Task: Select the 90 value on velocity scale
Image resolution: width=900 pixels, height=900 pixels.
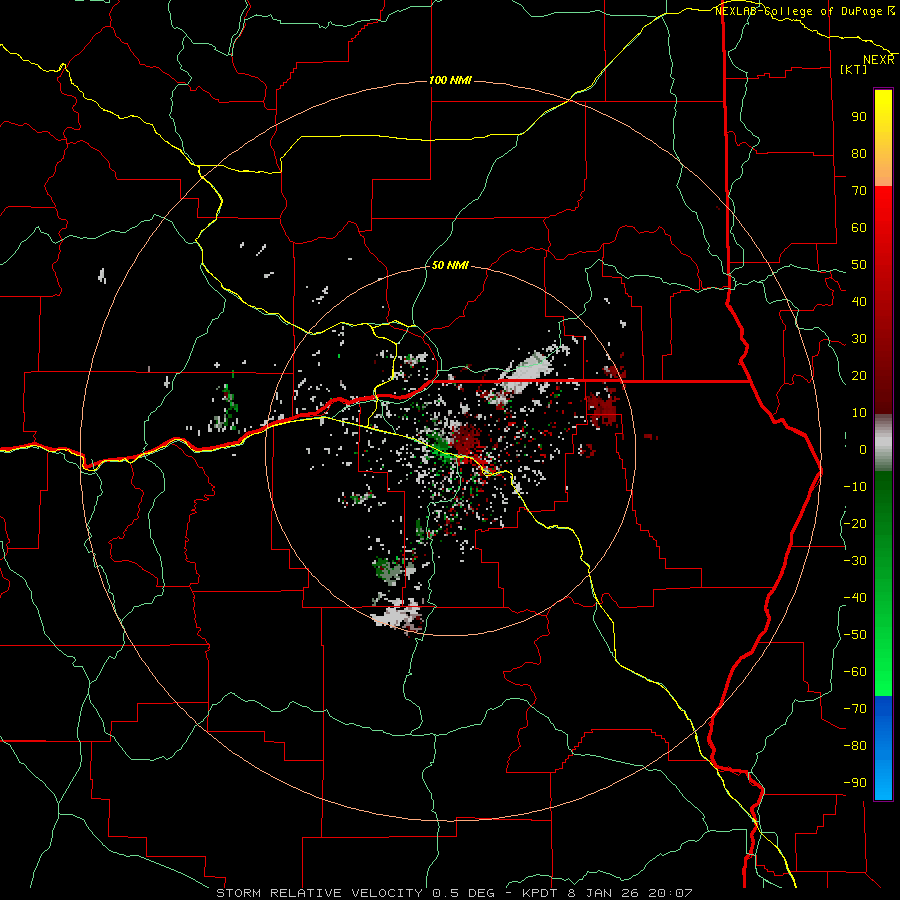Action: (x=859, y=117)
